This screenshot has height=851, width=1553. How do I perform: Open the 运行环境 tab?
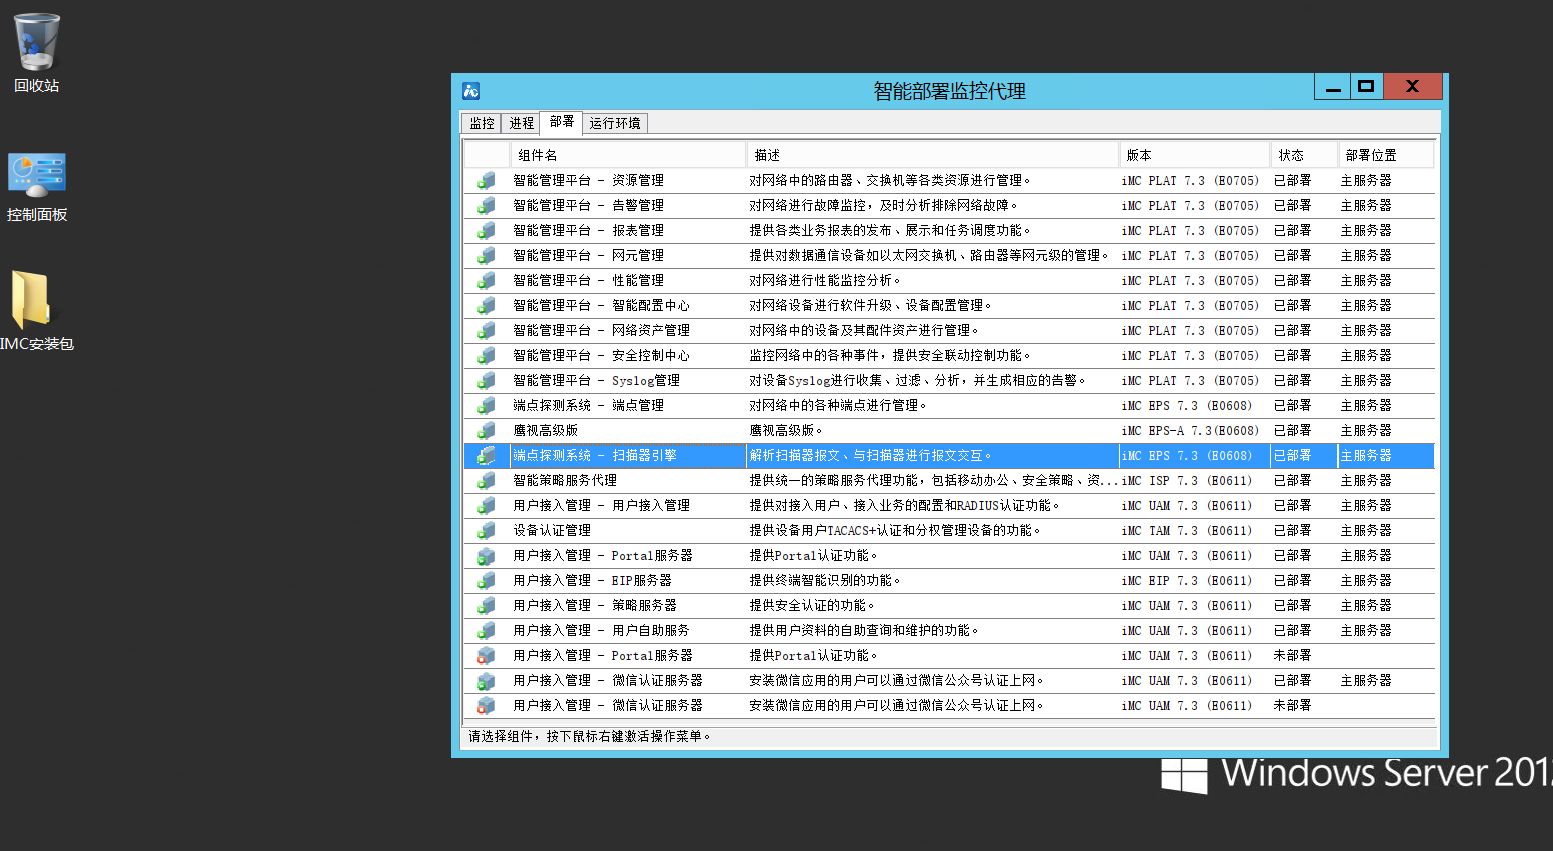click(615, 123)
